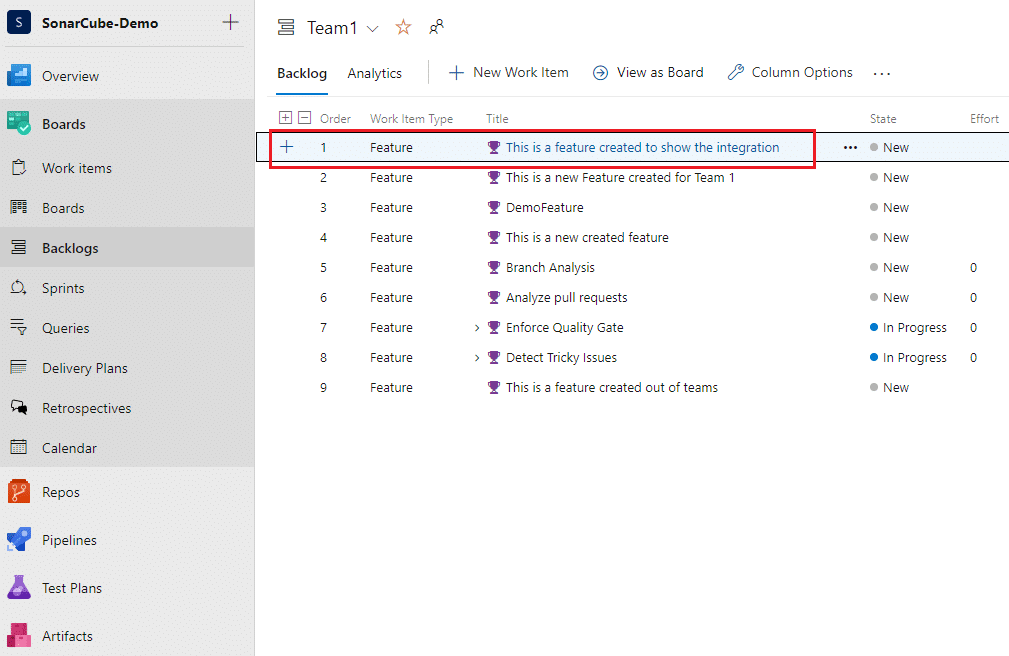This screenshot has height=656, width=1009.
Task: Open the Repos hub icon
Action: [19, 492]
